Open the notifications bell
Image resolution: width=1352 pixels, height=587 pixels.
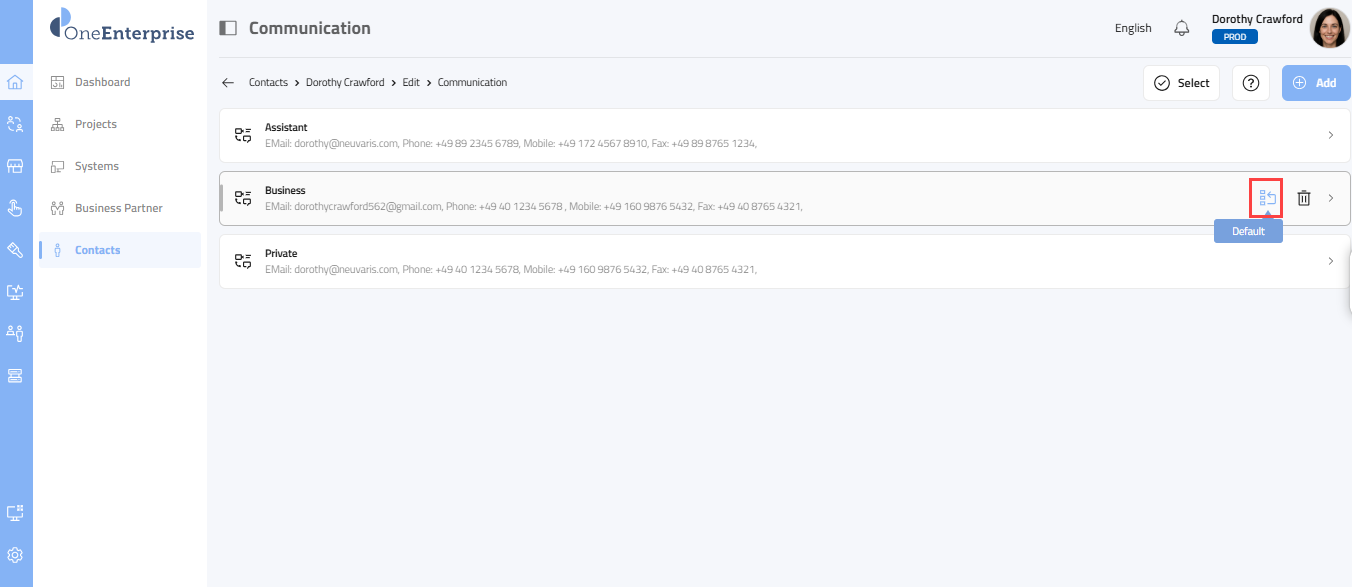(x=1181, y=28)
